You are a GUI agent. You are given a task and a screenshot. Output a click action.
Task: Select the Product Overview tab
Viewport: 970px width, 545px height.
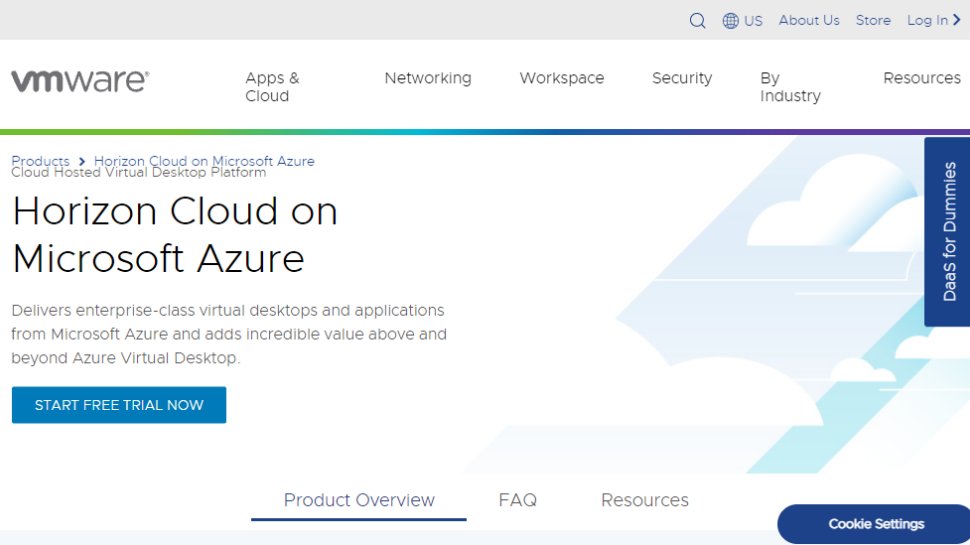[x=359, y=500]
